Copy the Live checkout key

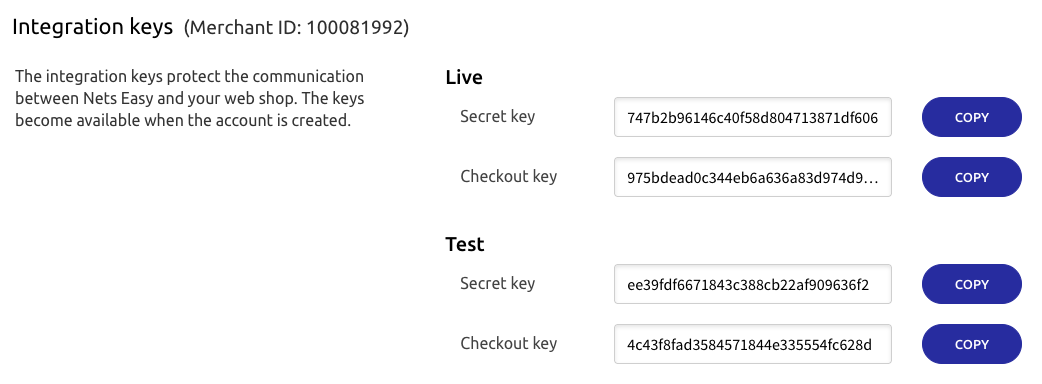[971, 177]
